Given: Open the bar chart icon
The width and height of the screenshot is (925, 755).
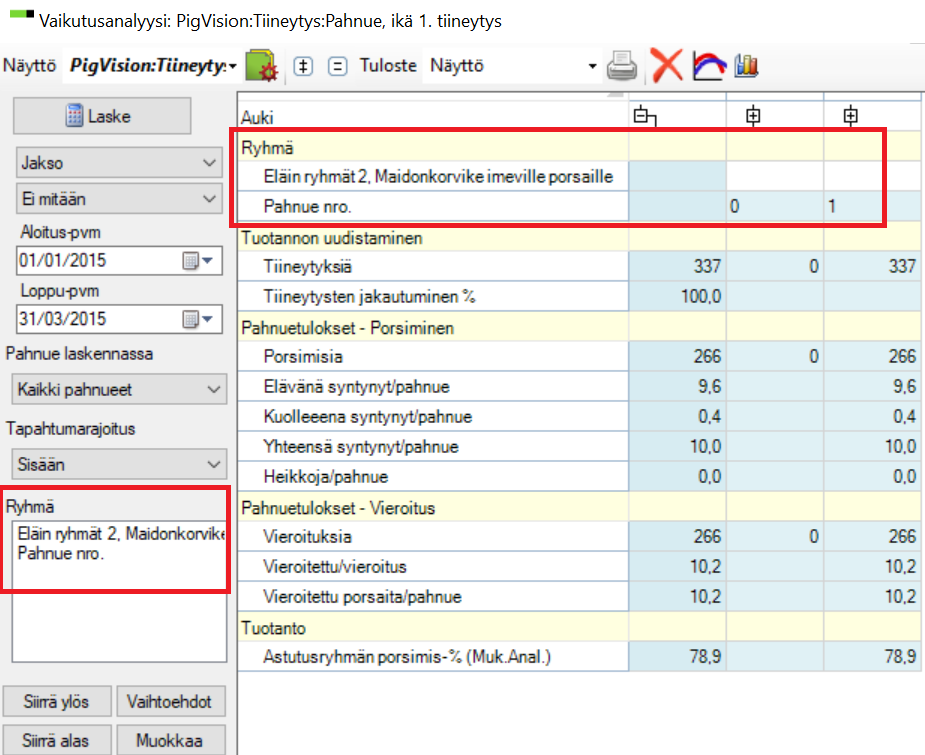Looking at the screenshot, I should [746, 65].
